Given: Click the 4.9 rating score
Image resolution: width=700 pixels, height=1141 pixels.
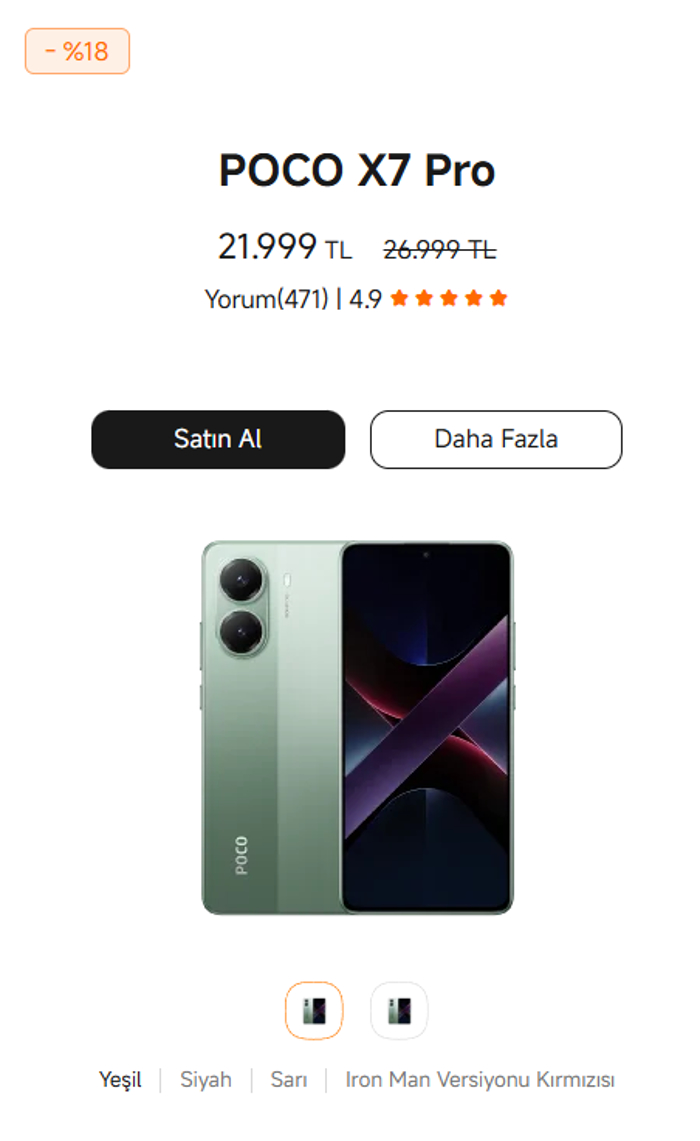Looking at the screenshot, I should [x=365, y=299].
